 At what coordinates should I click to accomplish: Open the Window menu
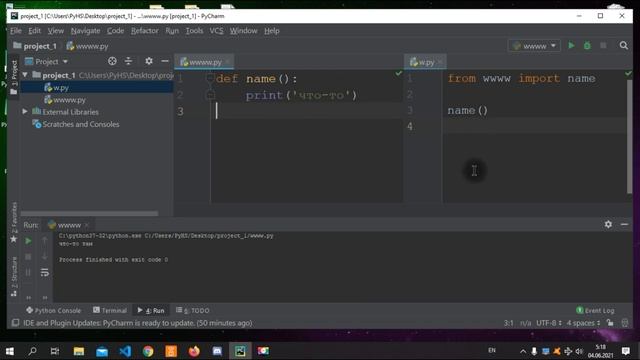pyautogui.click(x=243, y=31)
